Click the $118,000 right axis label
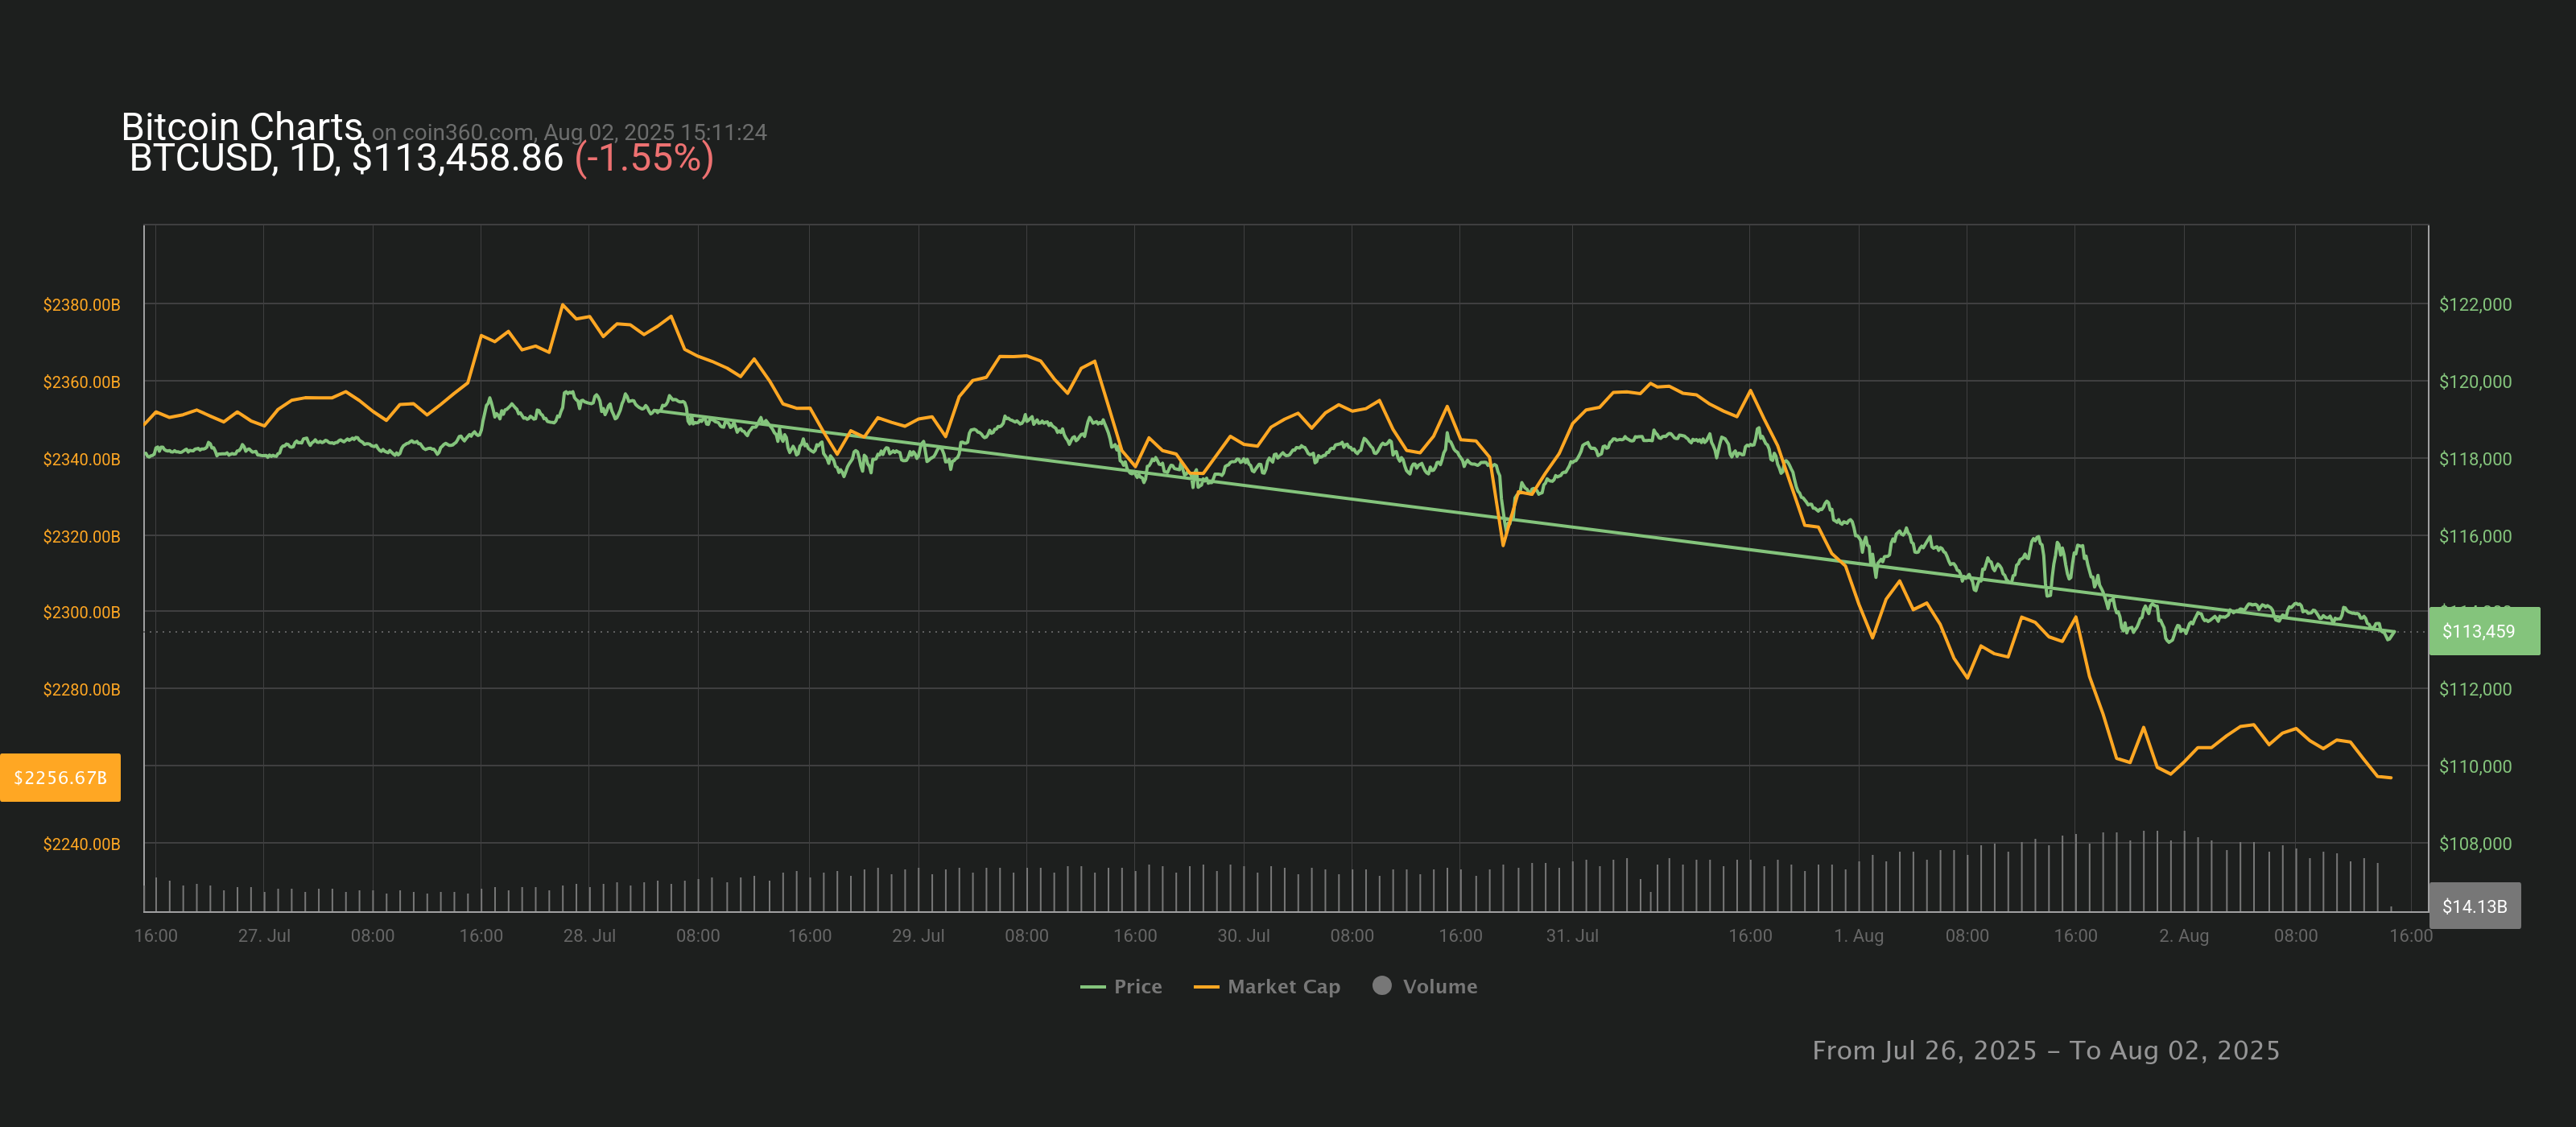Screen dimensions: 2576x1127 pyautogui.click(x=2475, y=459)
